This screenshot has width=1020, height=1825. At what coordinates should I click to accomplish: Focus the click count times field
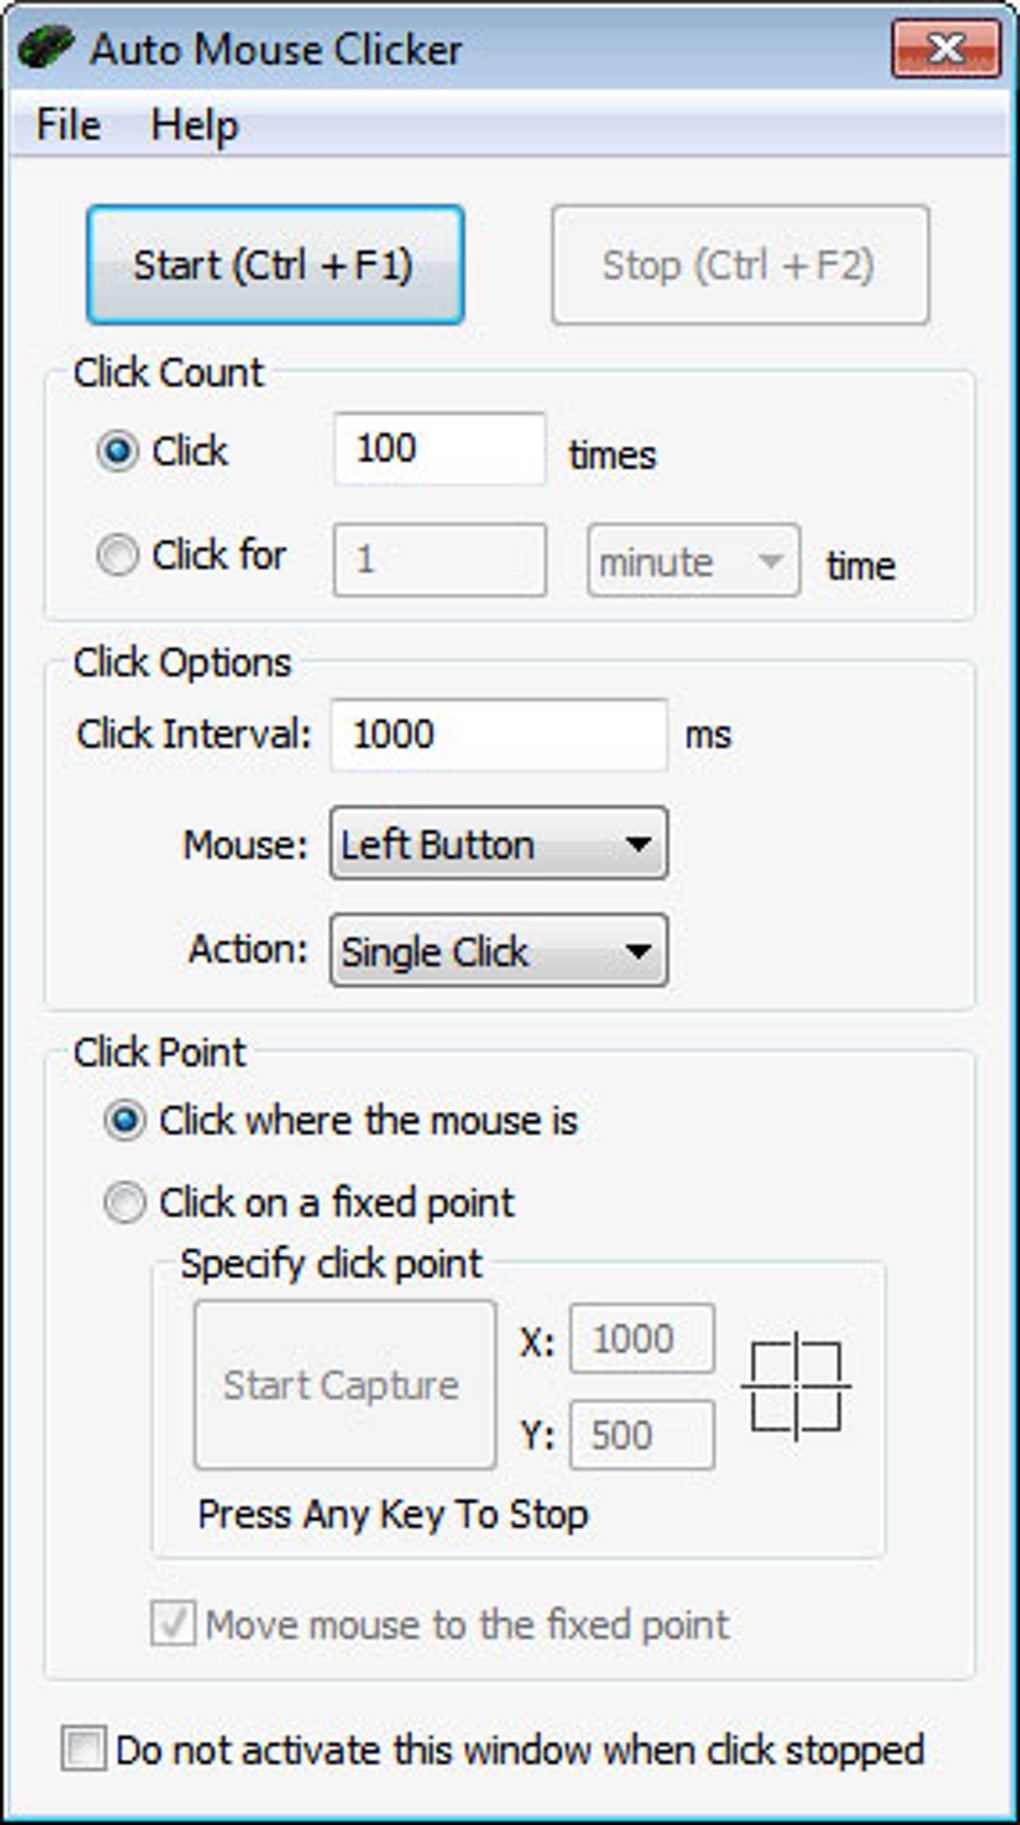439,449
